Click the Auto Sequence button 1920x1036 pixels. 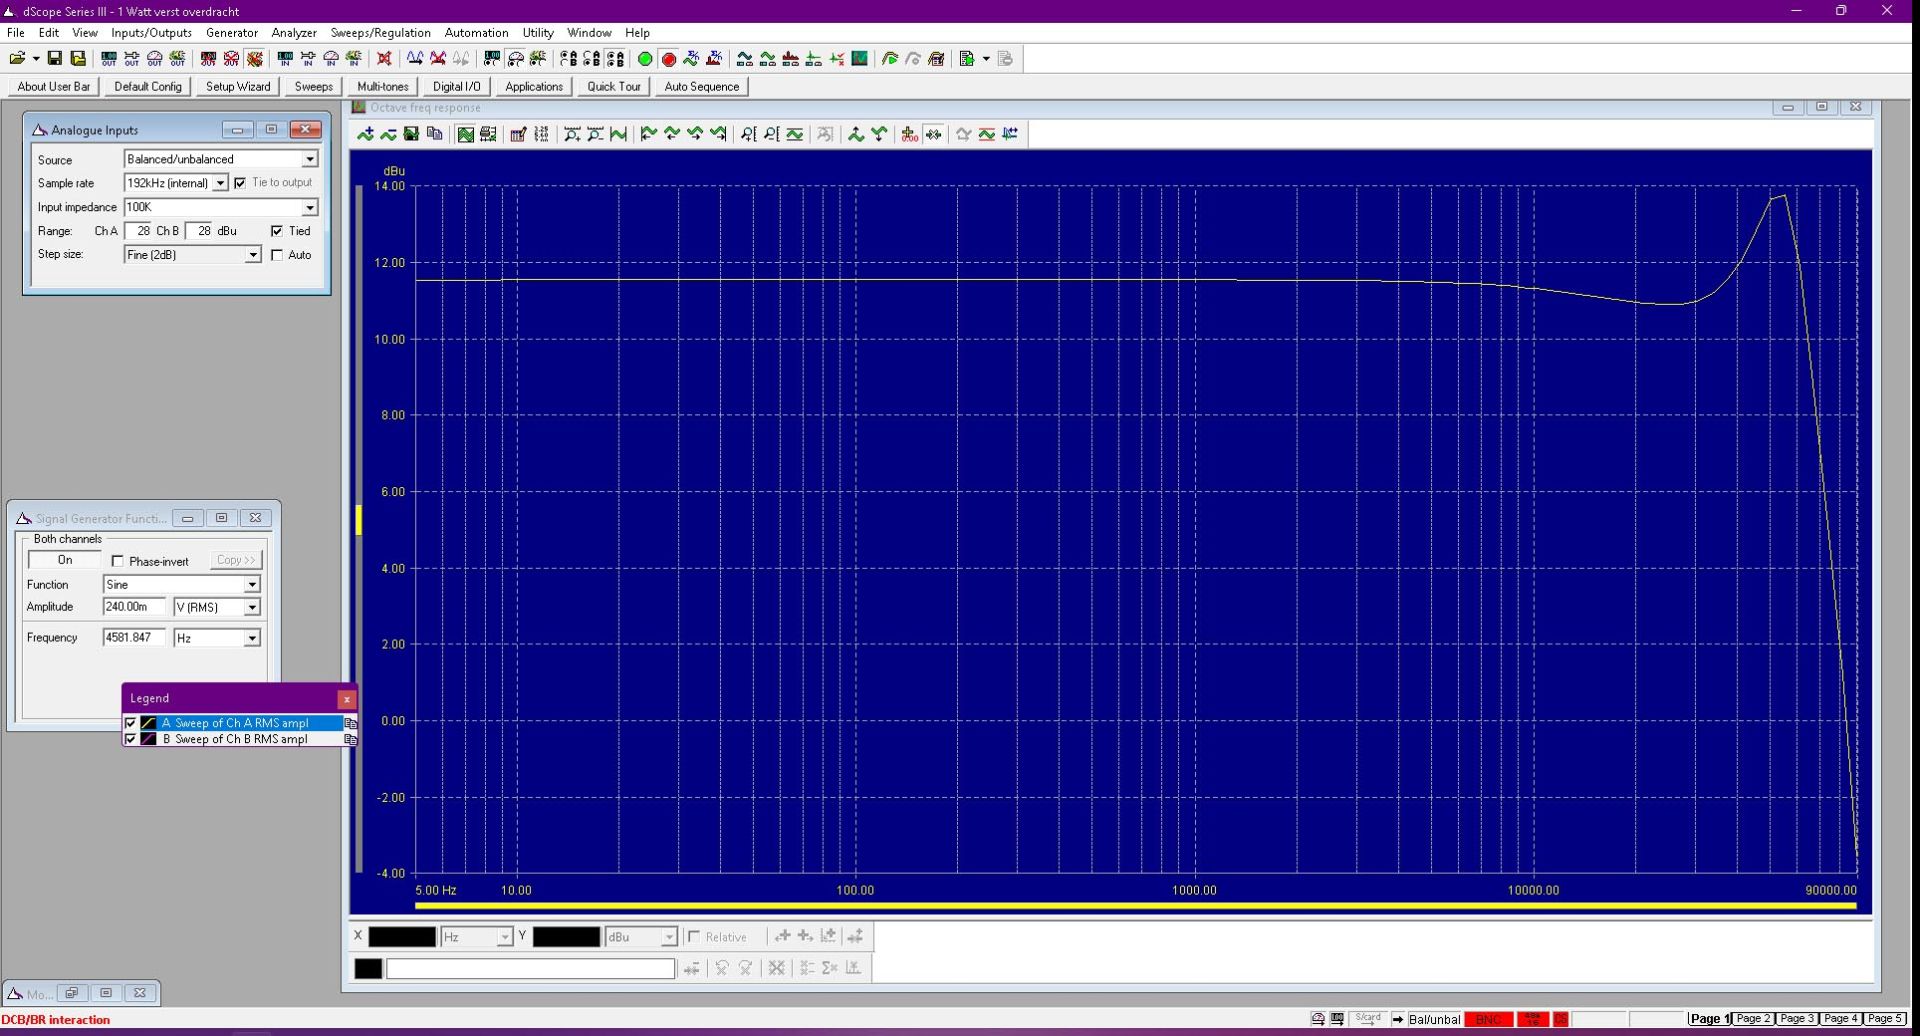pyautogui.click(x=702, y=87)
